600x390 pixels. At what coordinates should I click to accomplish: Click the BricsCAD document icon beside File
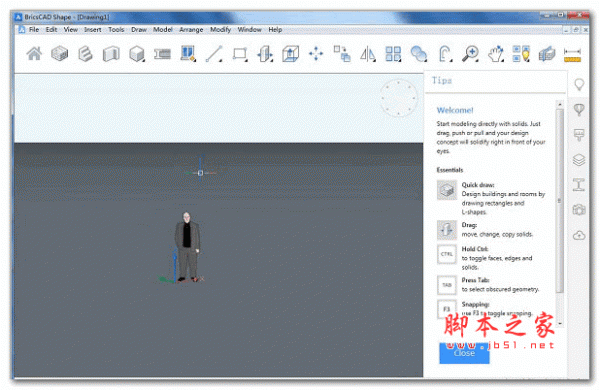click(22, 29)
